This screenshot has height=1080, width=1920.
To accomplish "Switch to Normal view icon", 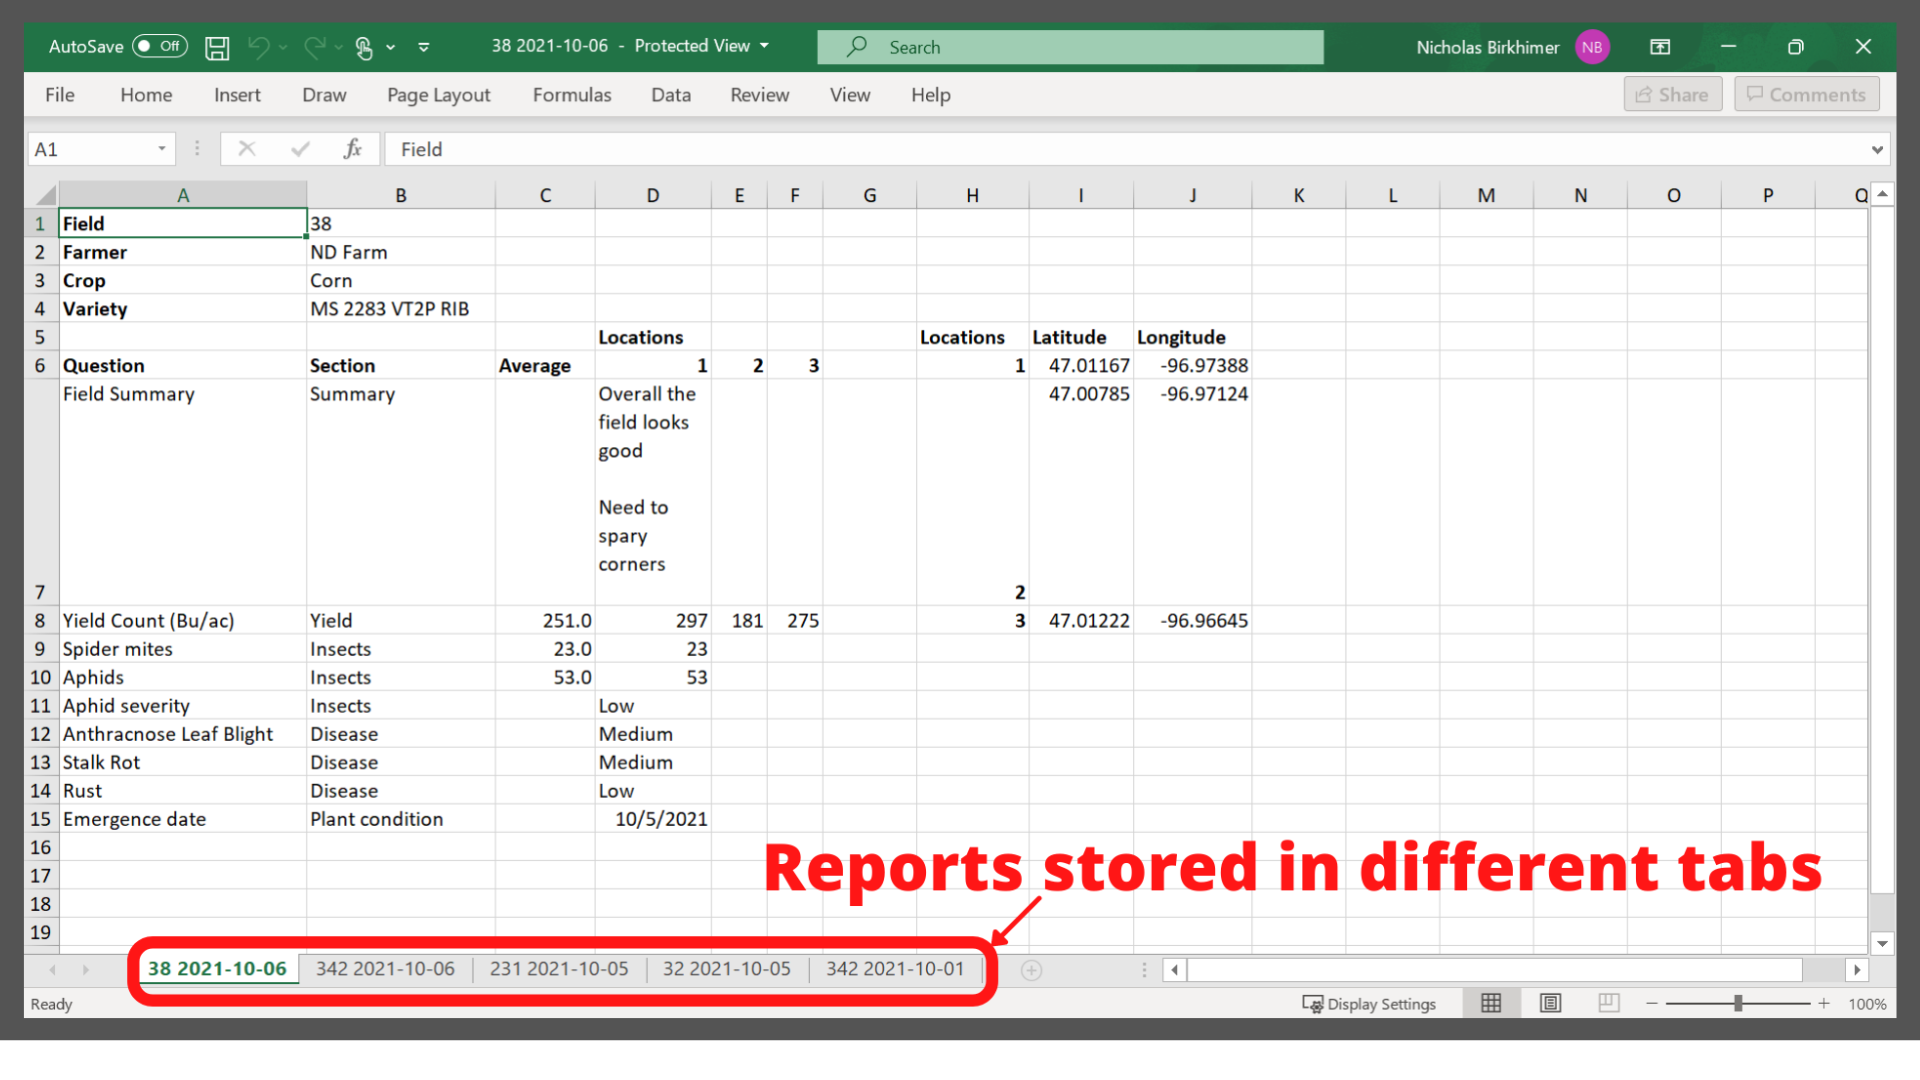I will point(1491,1003).
